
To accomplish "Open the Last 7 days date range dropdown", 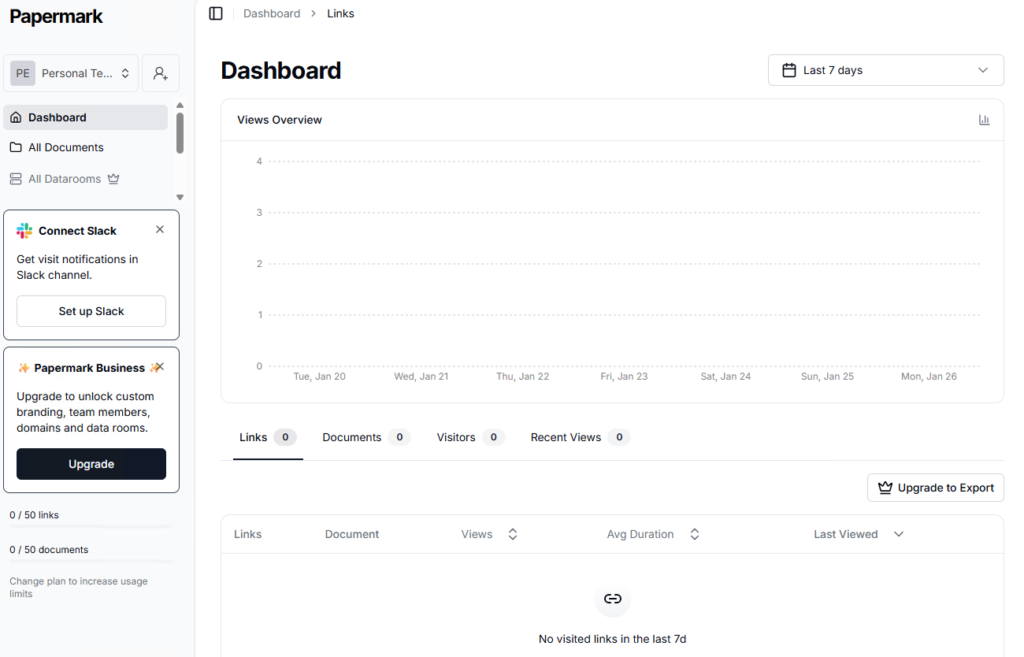I will click(885, 70).
